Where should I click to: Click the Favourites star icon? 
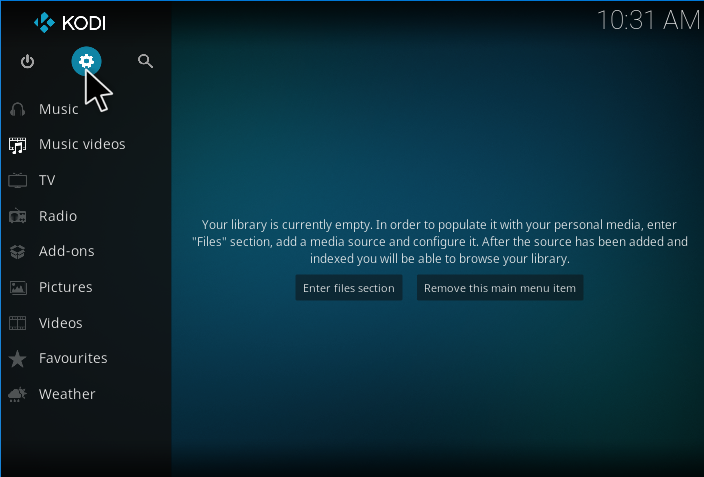click(x=18, y=358)
